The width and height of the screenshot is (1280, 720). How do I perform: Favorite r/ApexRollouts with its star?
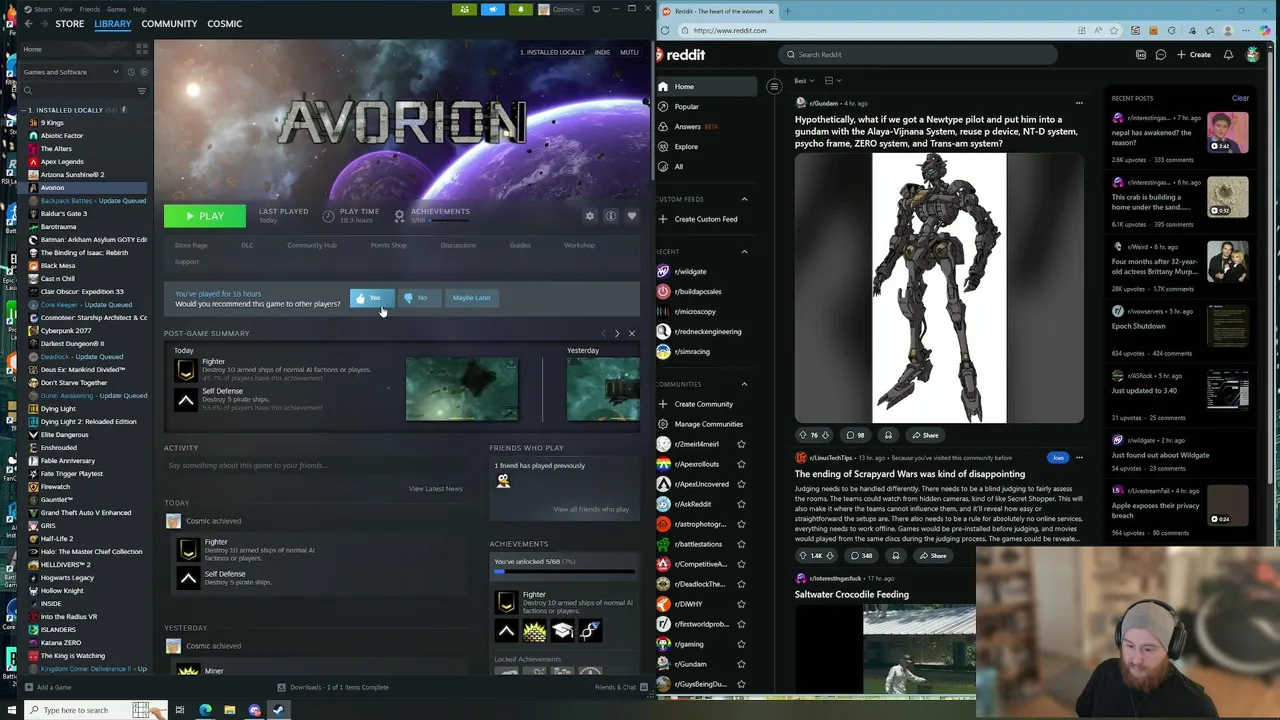[x=741, y=464]
